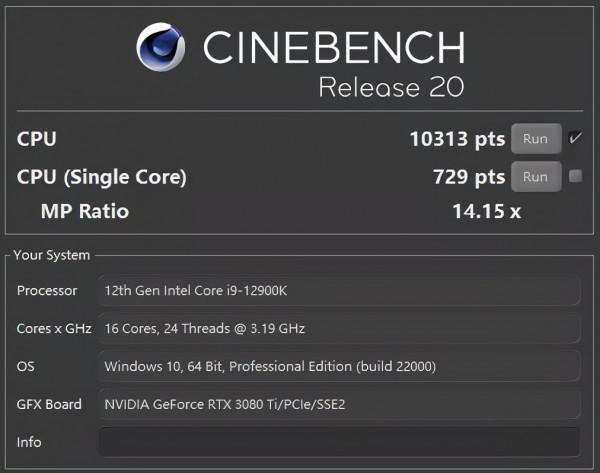Click the GFX Board label
This screenshot has width=600, height=473.
pos(49,405)
